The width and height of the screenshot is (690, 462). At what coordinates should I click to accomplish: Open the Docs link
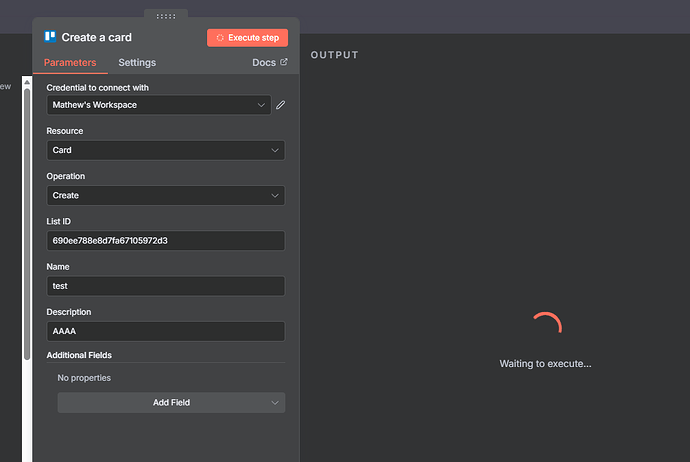tap(263, 62)
